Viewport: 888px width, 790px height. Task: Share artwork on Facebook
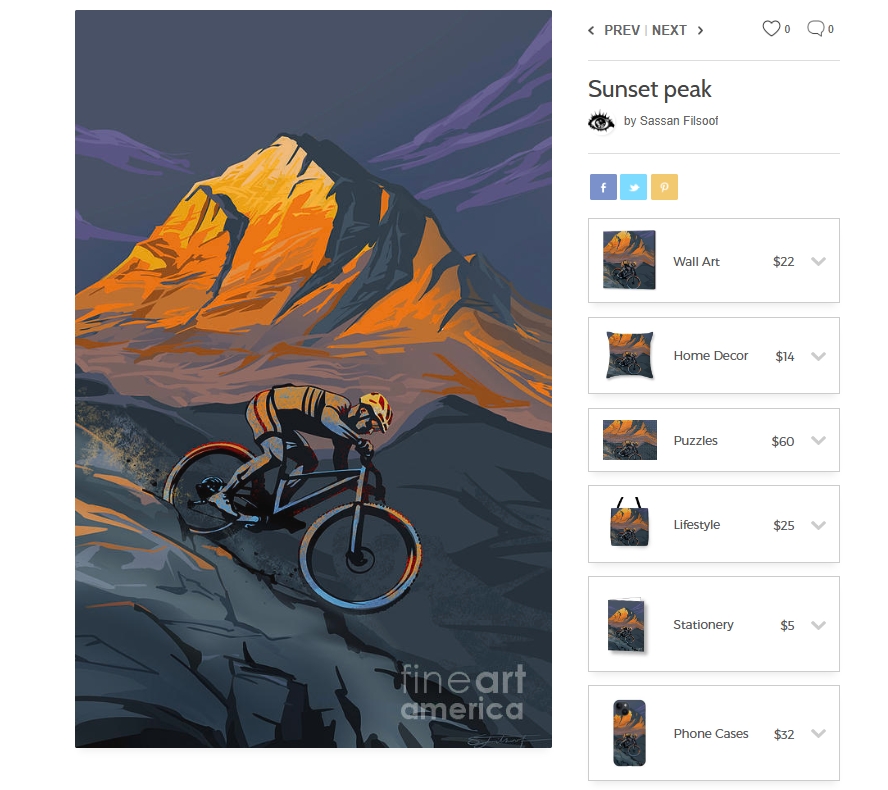click(x=603, y=187)
